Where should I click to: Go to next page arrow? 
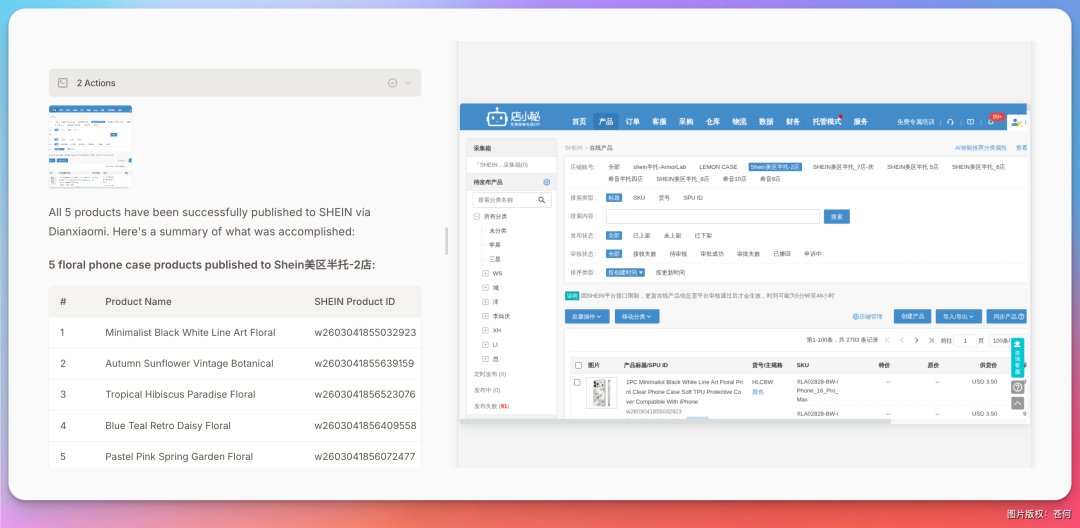click(x=916, y=340)
